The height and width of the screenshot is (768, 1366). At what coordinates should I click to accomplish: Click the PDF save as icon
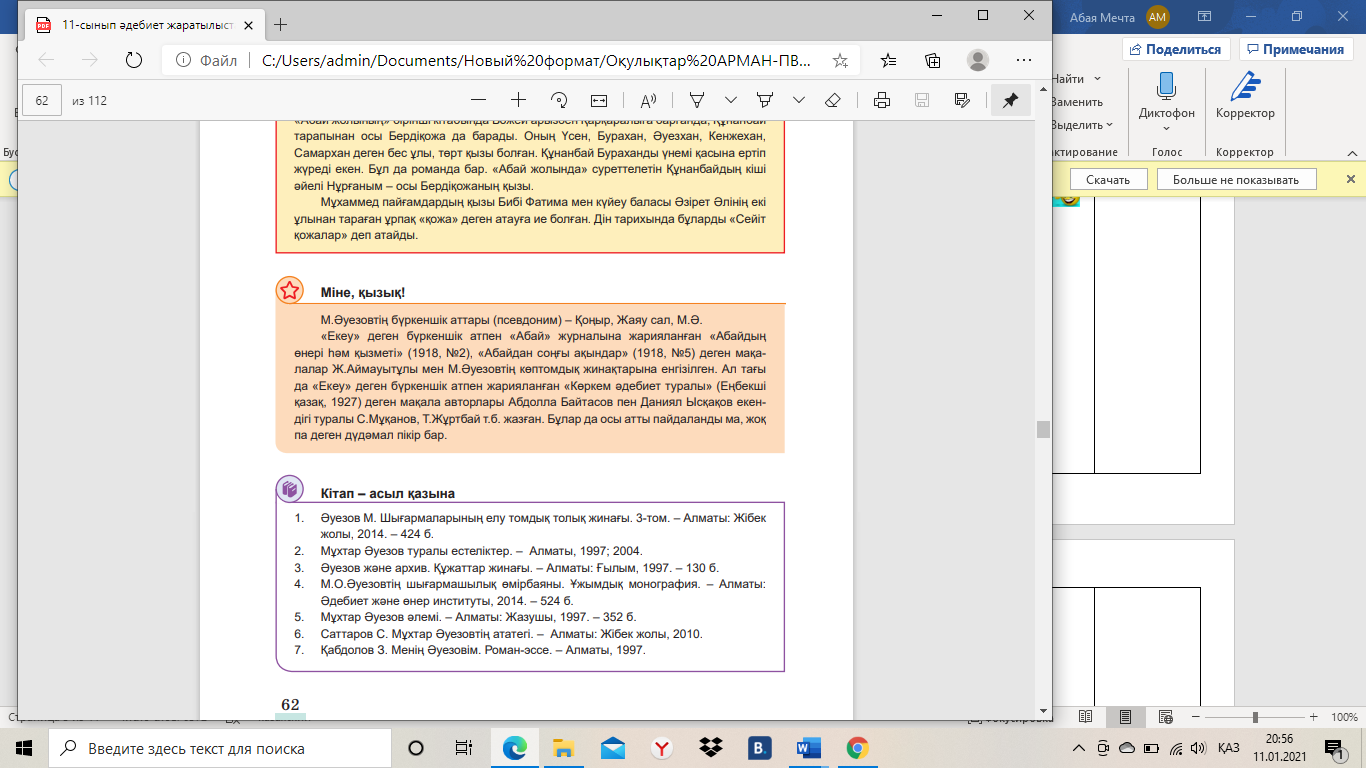[x=962, y=100]
